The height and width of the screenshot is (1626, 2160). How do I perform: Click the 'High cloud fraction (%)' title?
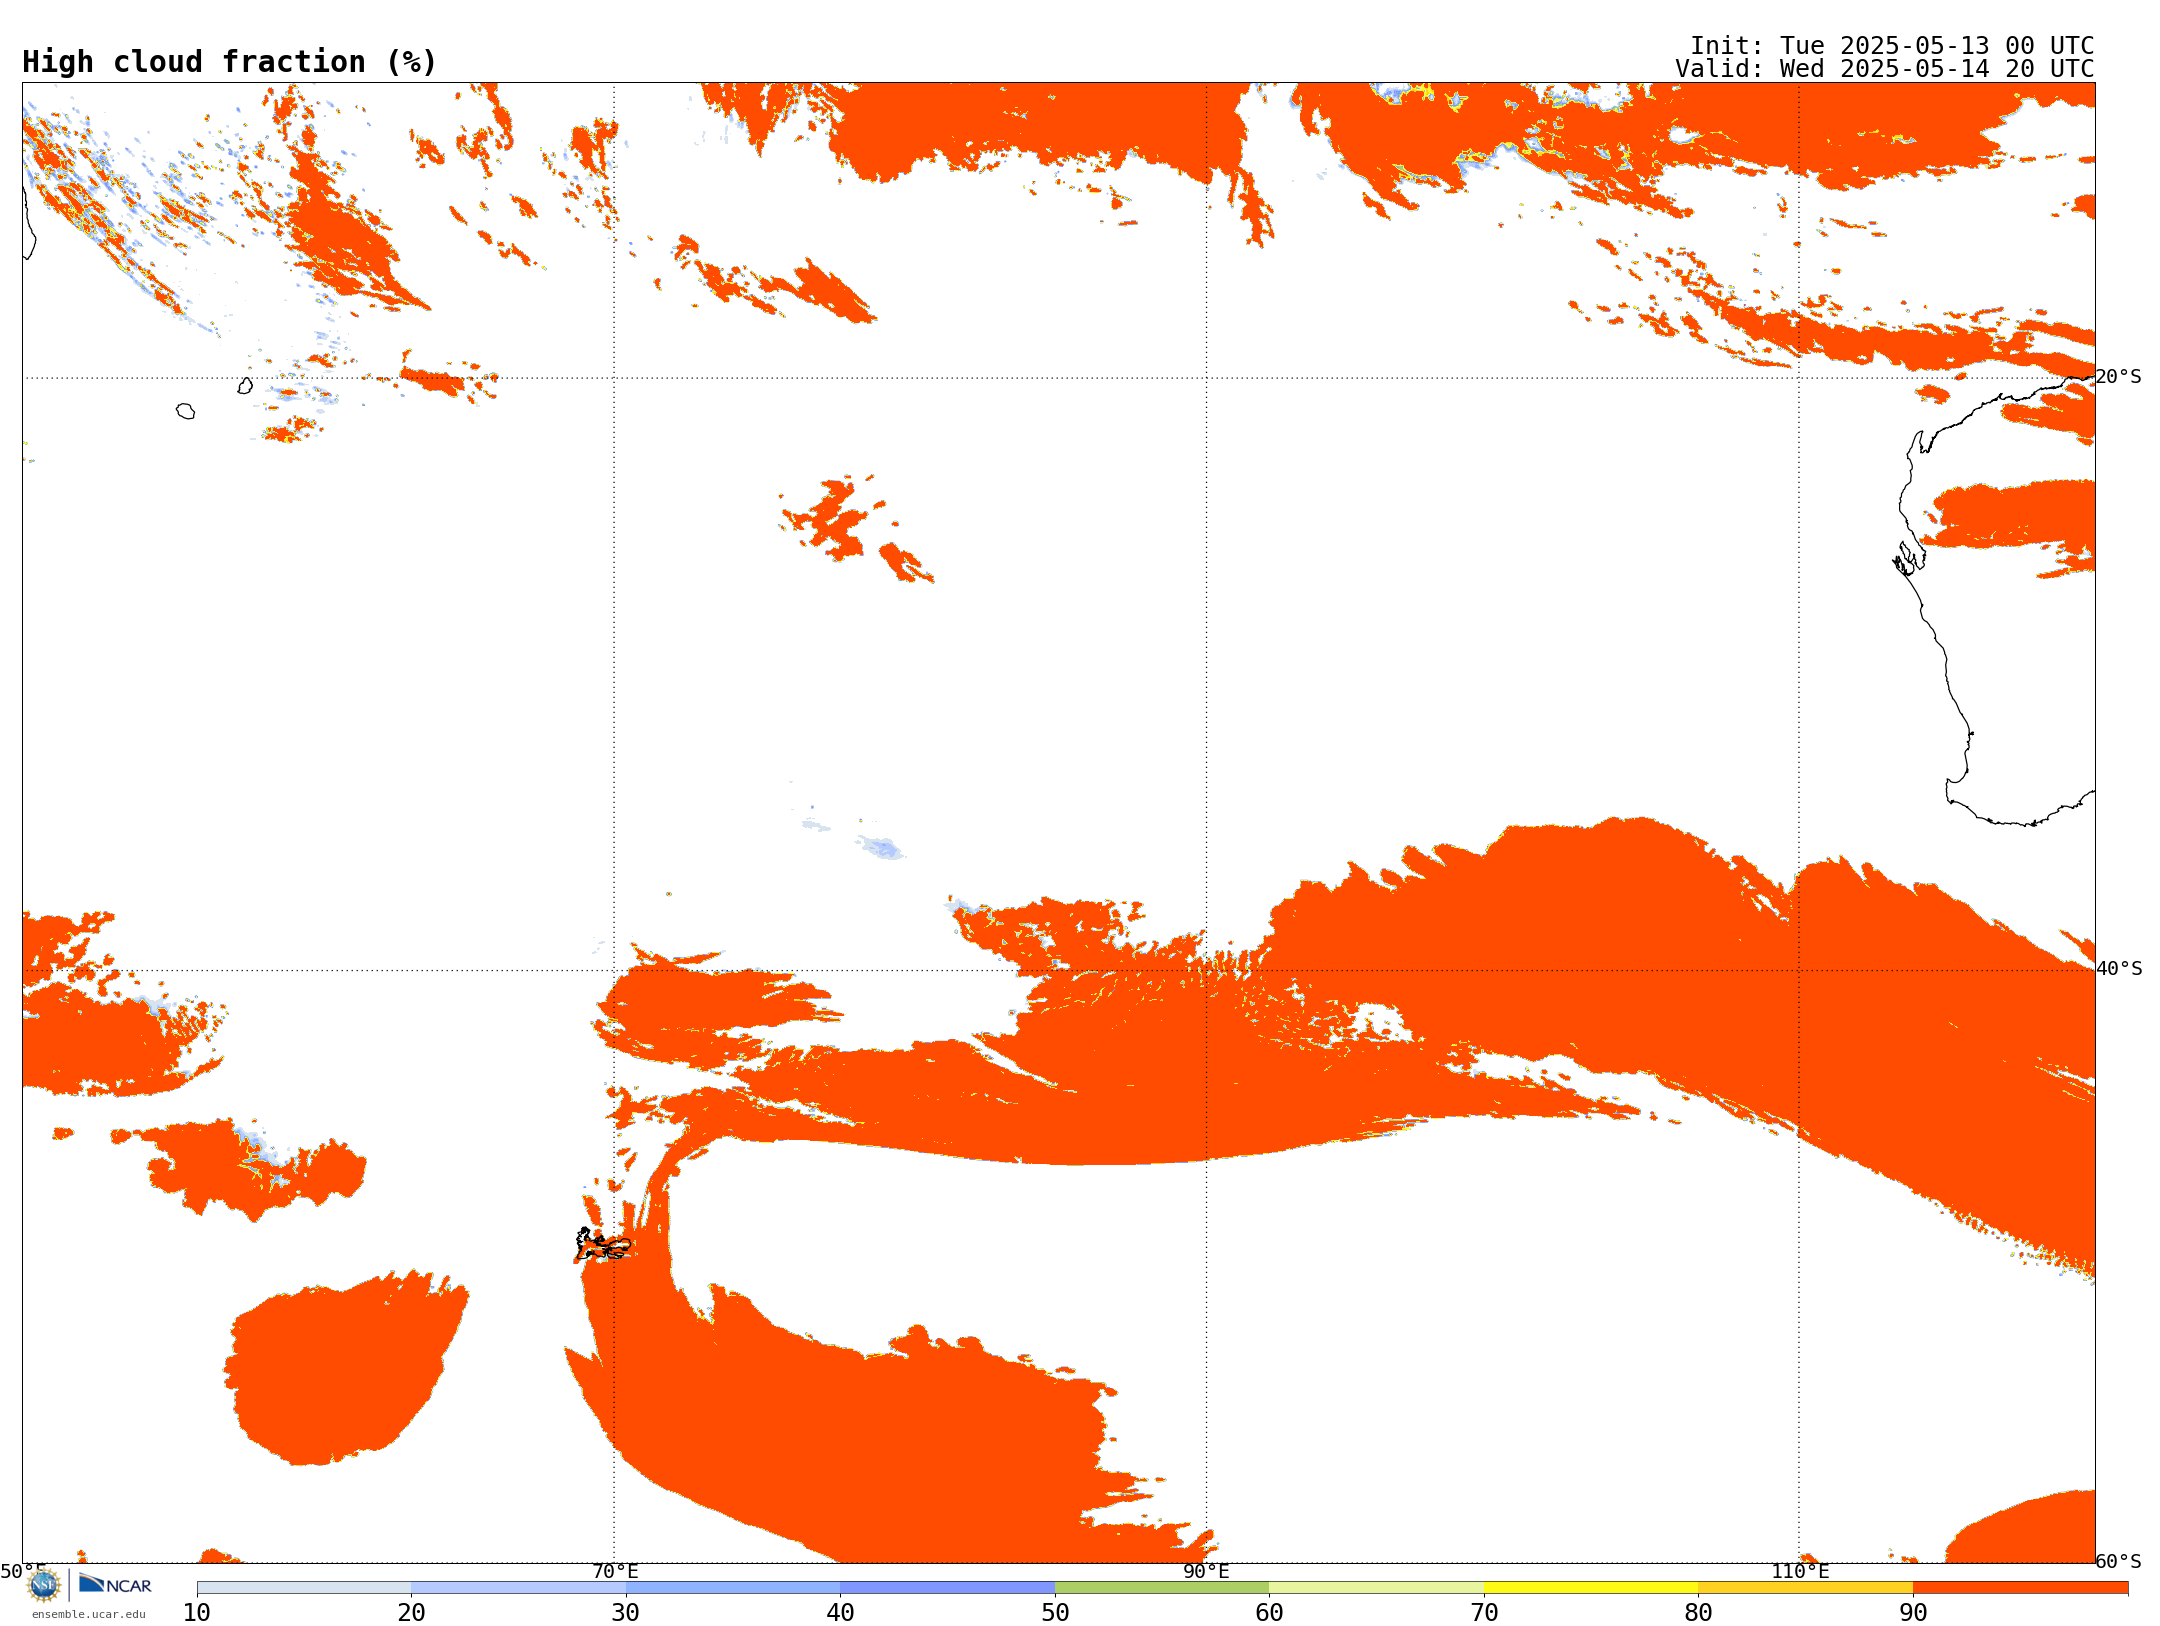pos(229,62)
